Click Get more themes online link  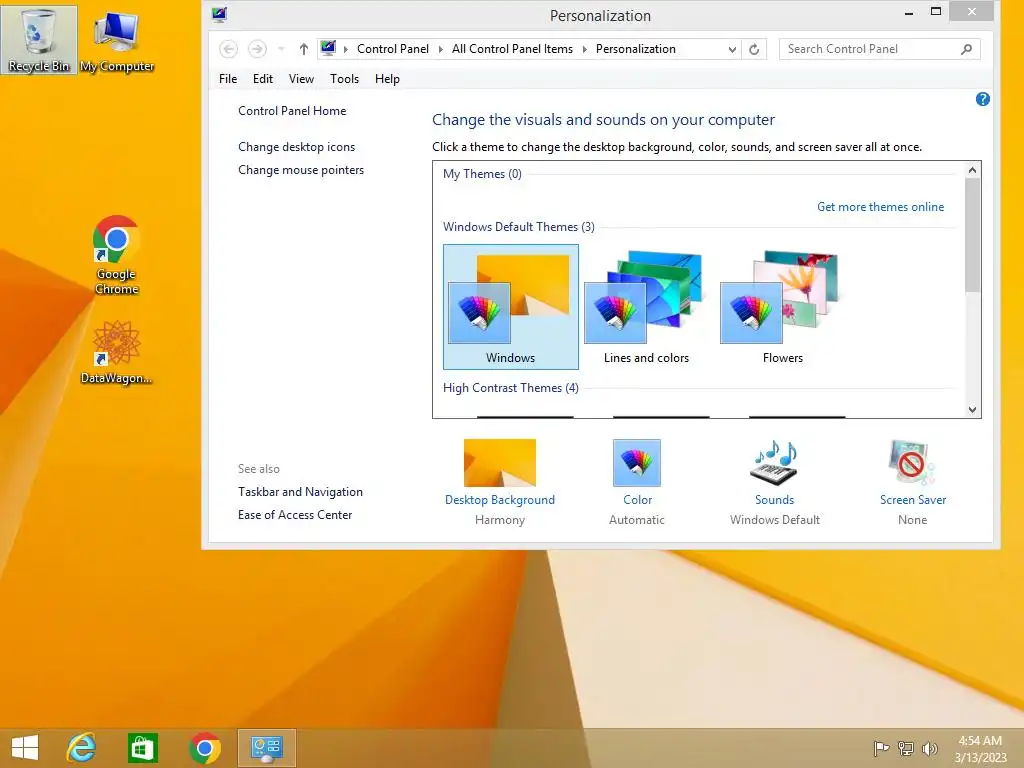click(x=880, y=207)
